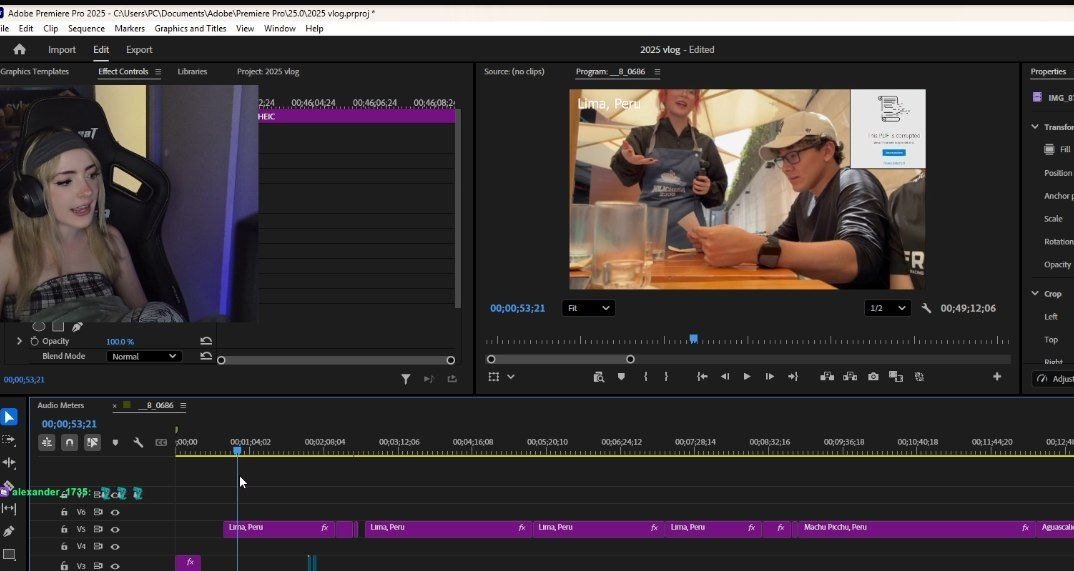Open the Effect Controls panel menu
1074x571 pixels.
(x=158, y=72)
